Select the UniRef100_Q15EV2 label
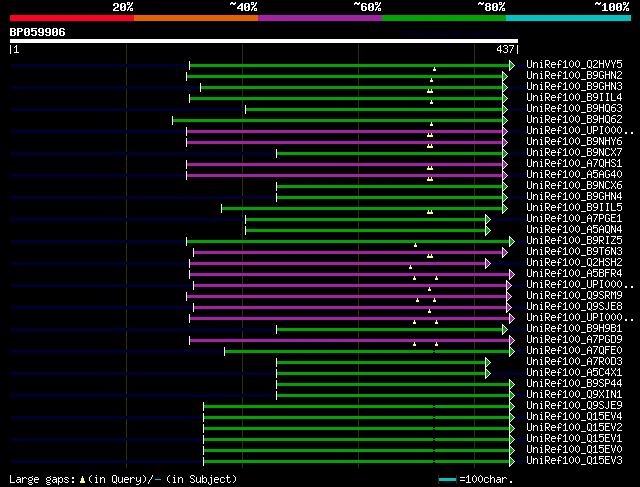This screenshot has height=487, width=640. tap(574, 428)
